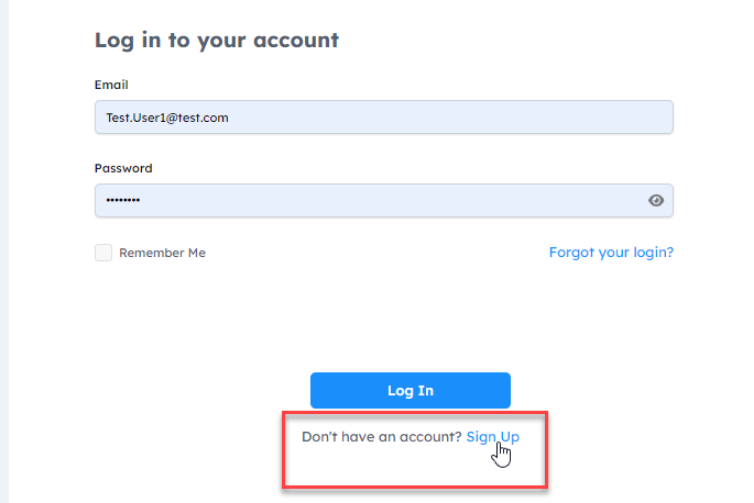The height and width of the screenshot is (503, 754).
Task: Click the Remember Me label text
Action: point(162,253)
